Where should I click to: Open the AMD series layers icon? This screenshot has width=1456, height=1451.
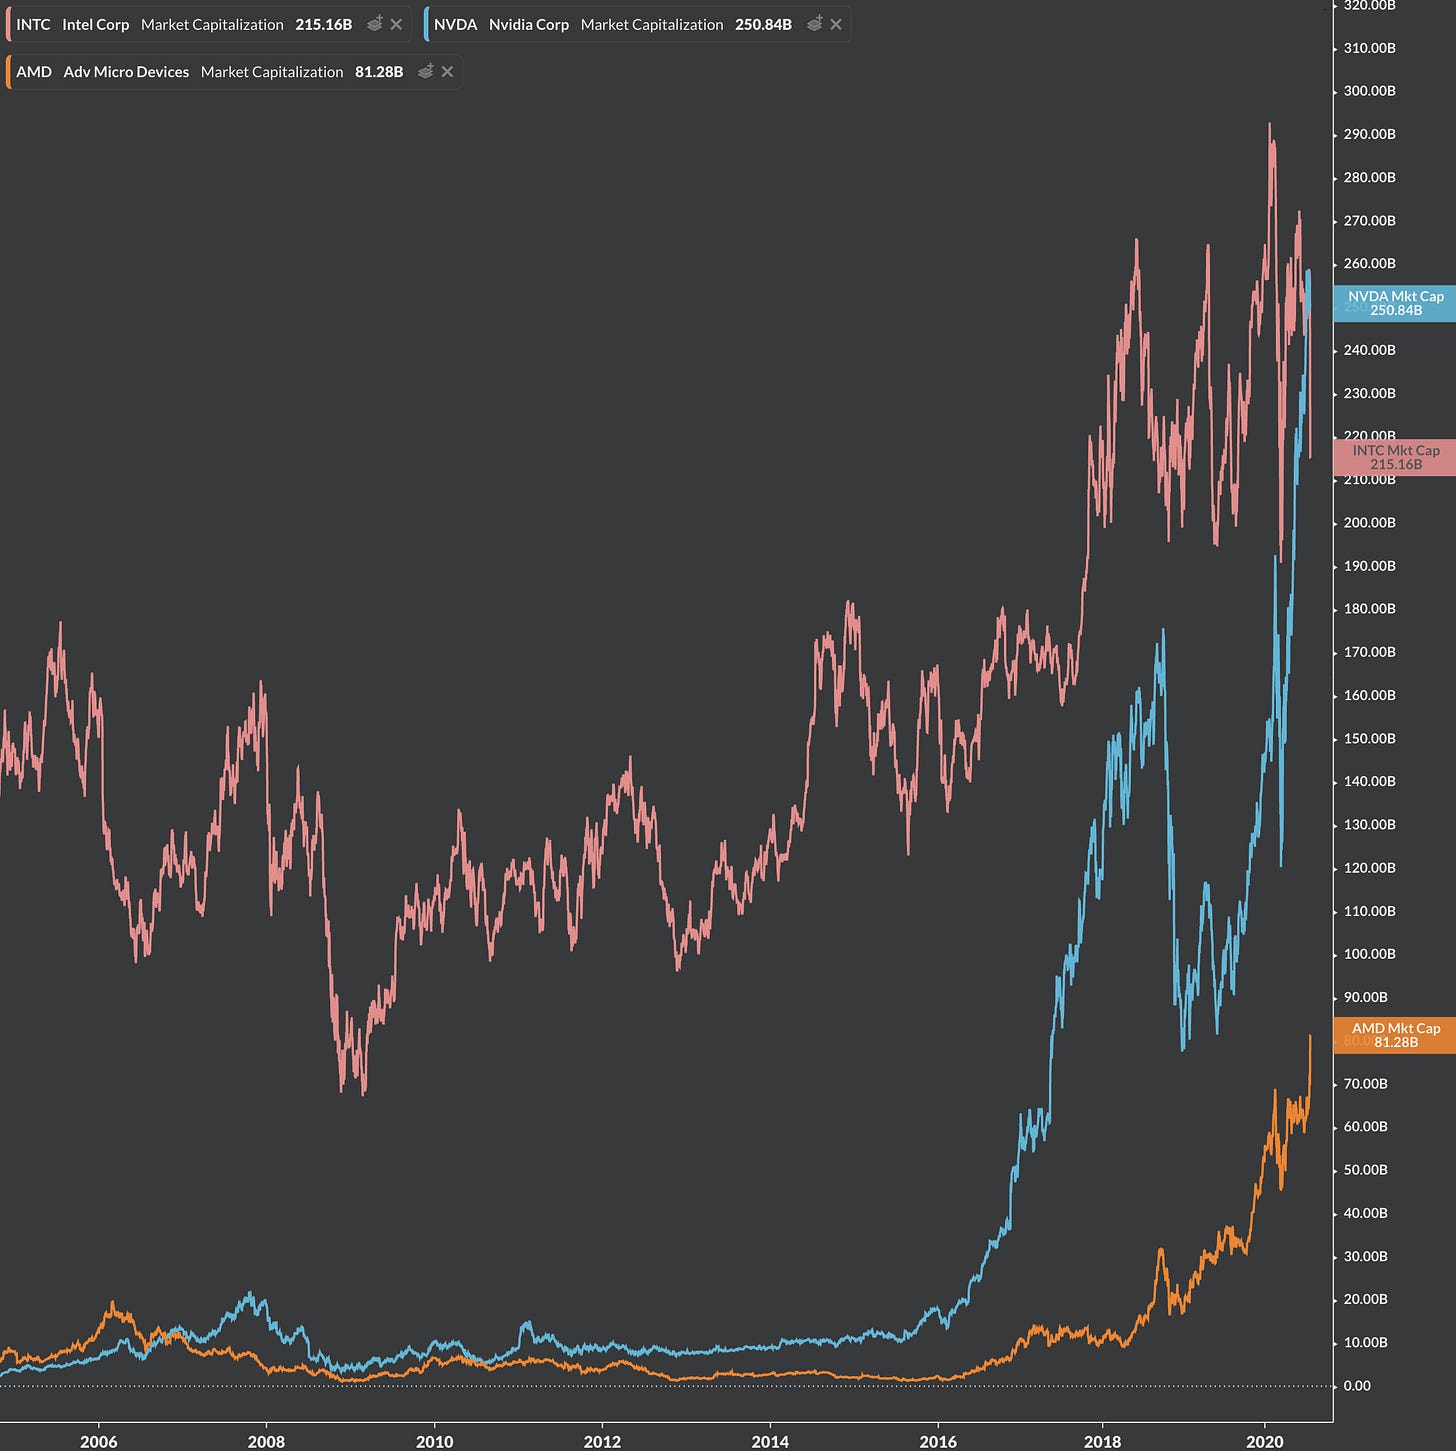[x=426, y=72]
